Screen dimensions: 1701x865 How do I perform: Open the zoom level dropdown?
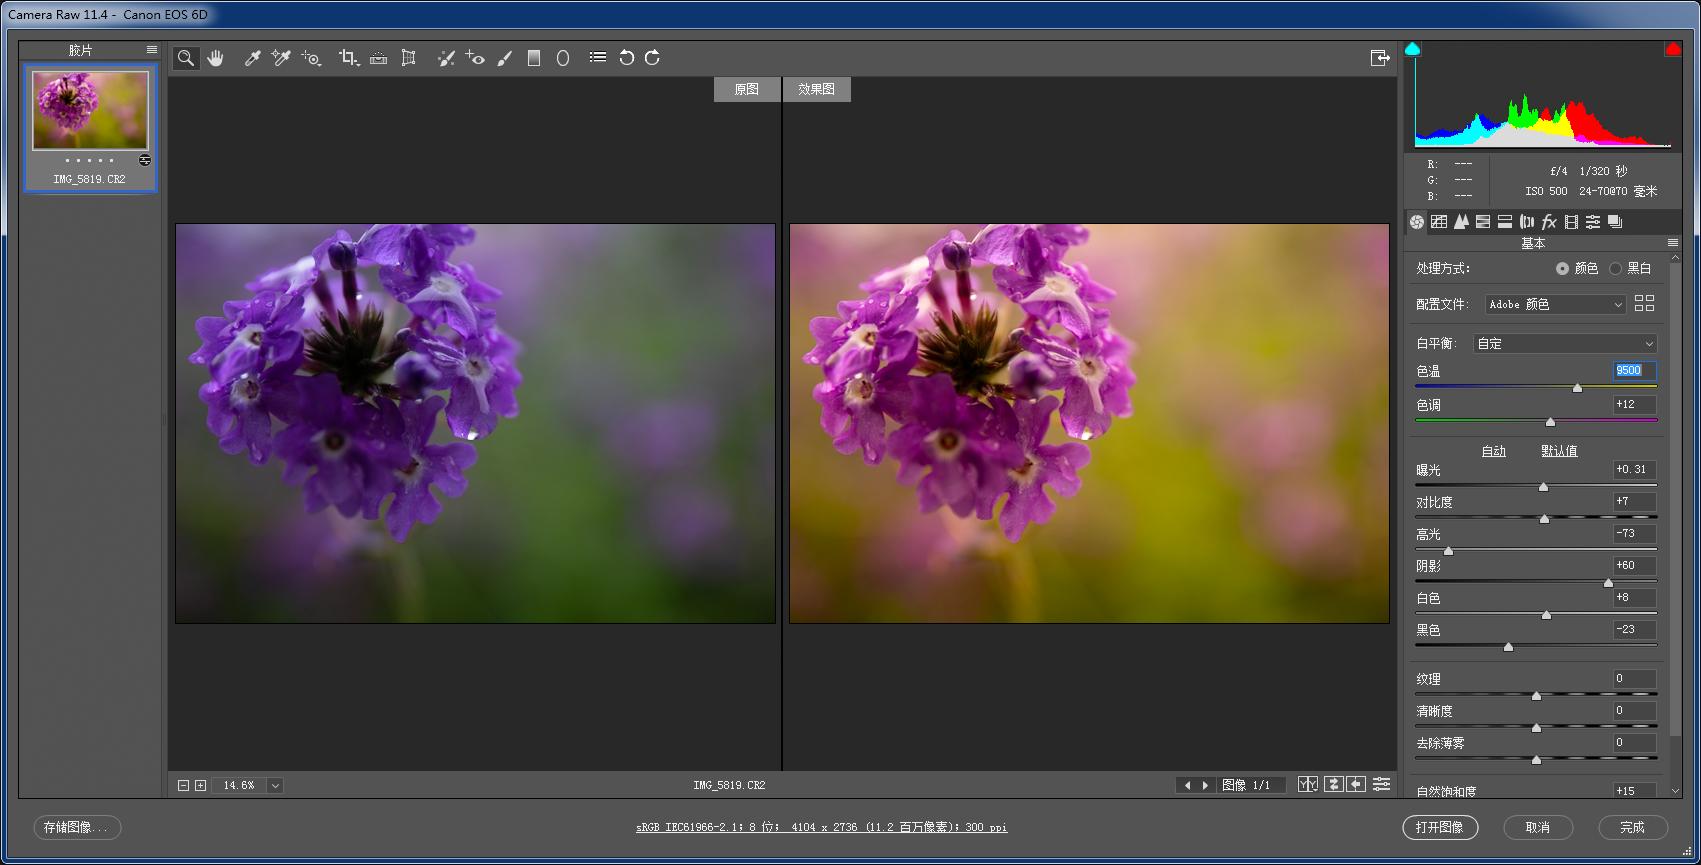click(x=275, y=786)
